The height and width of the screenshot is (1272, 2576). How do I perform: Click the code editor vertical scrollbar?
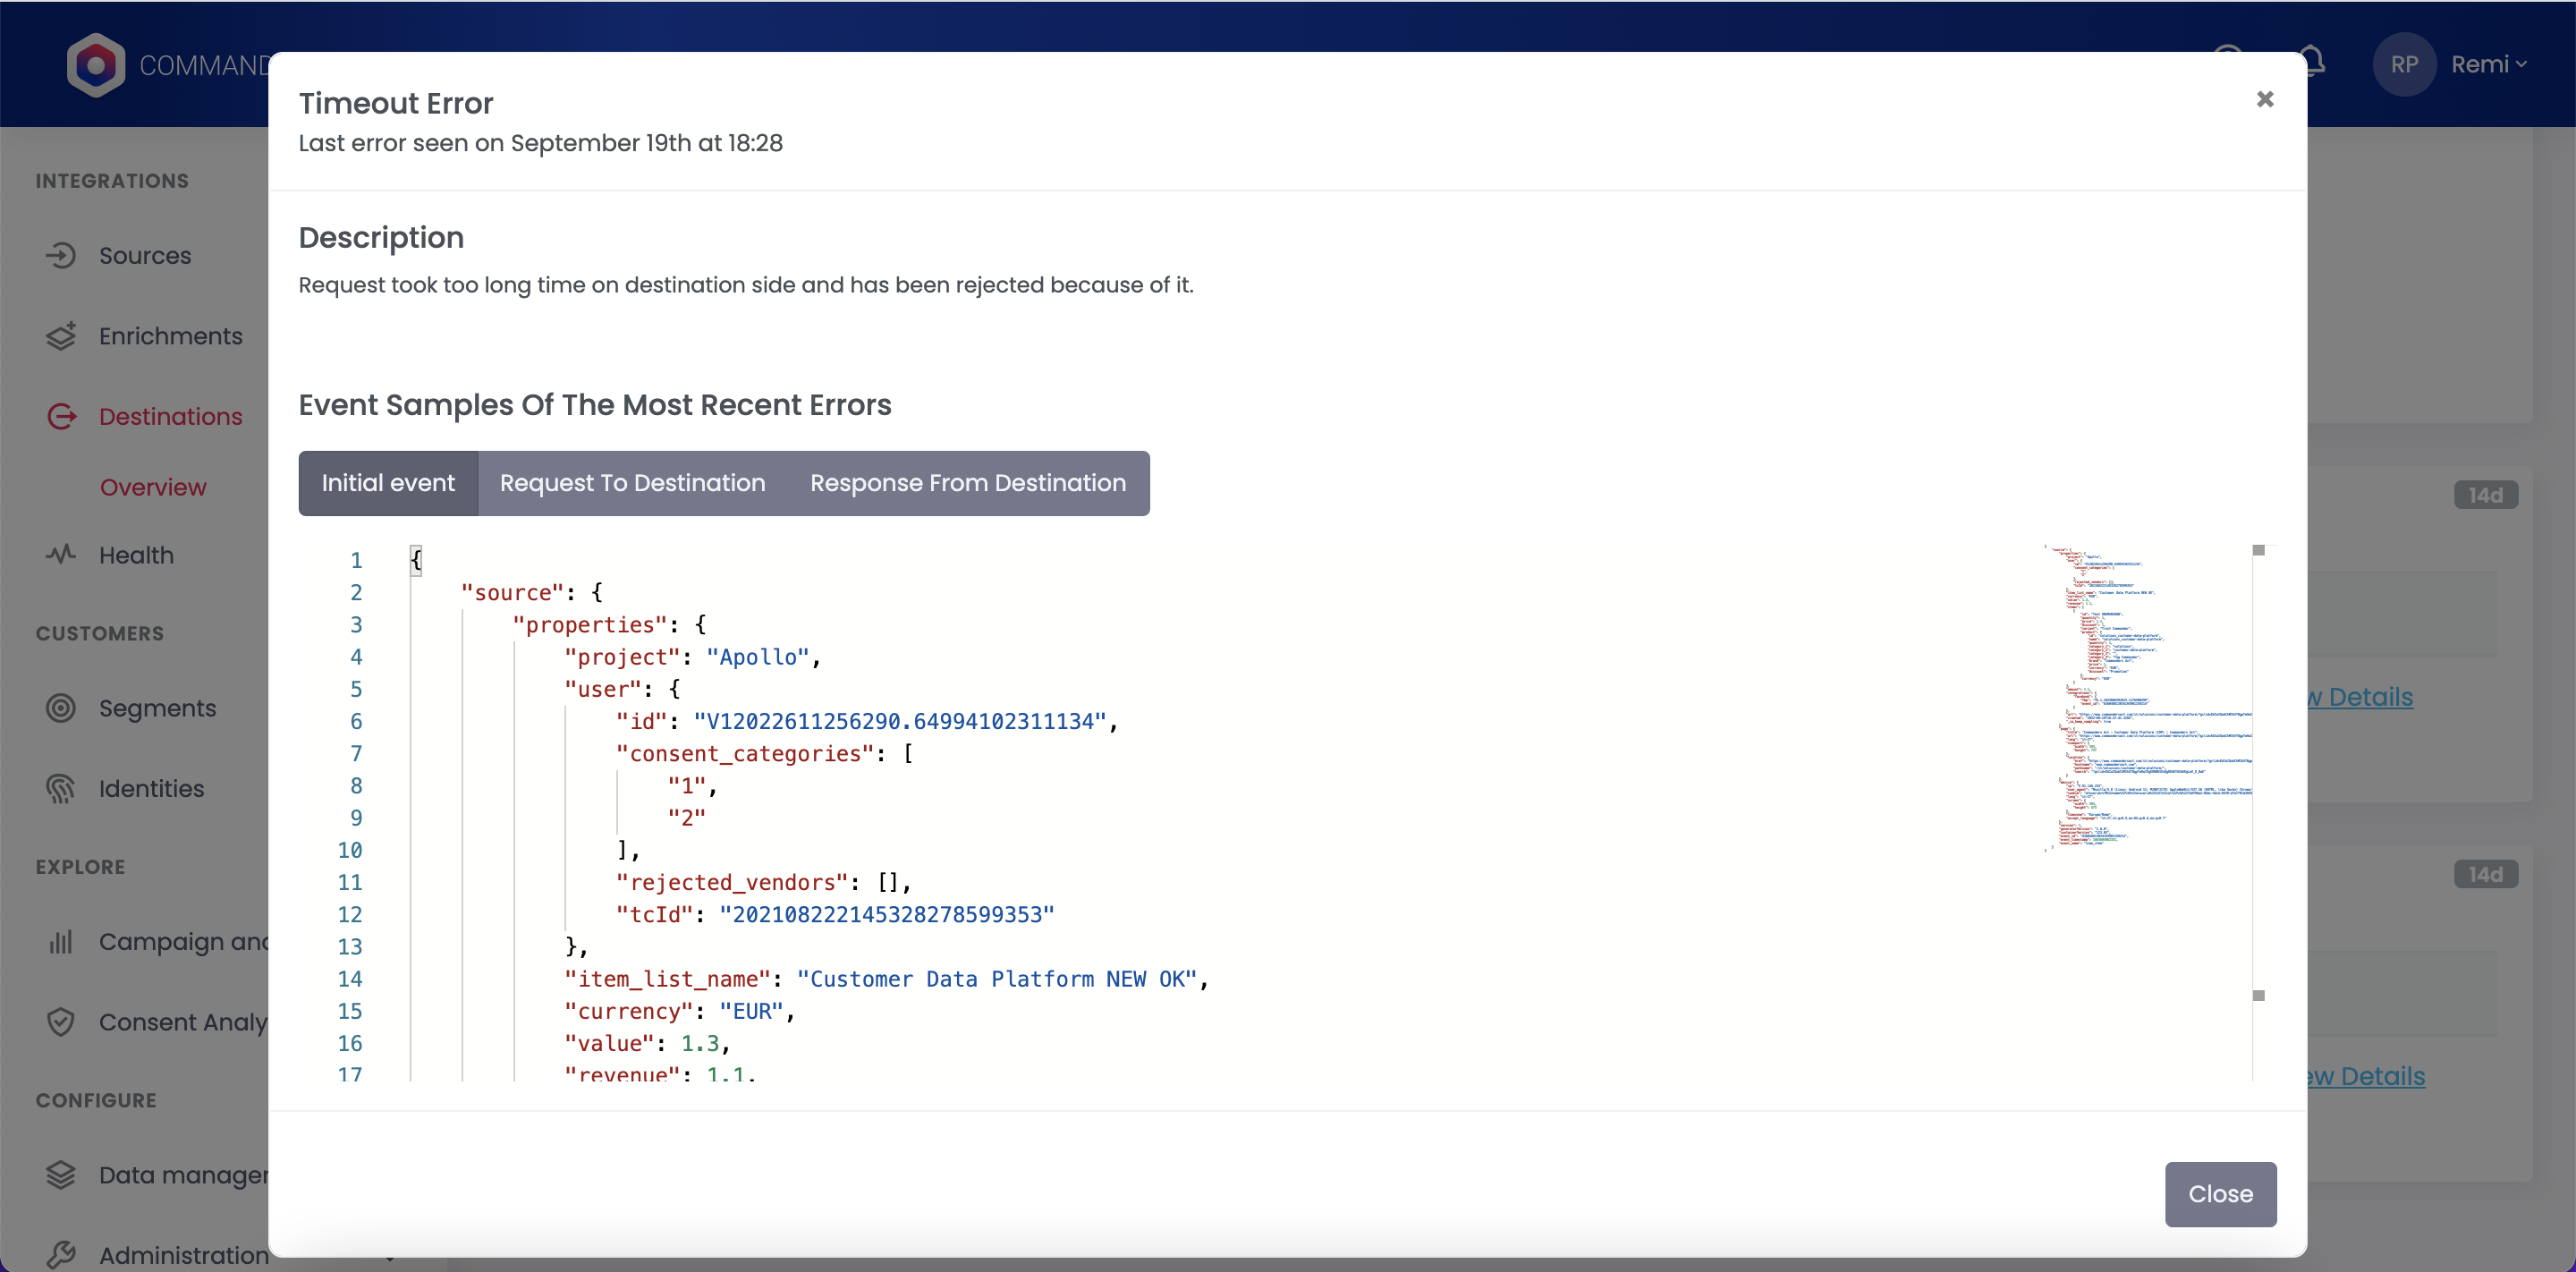click(x=2258, y=772)
